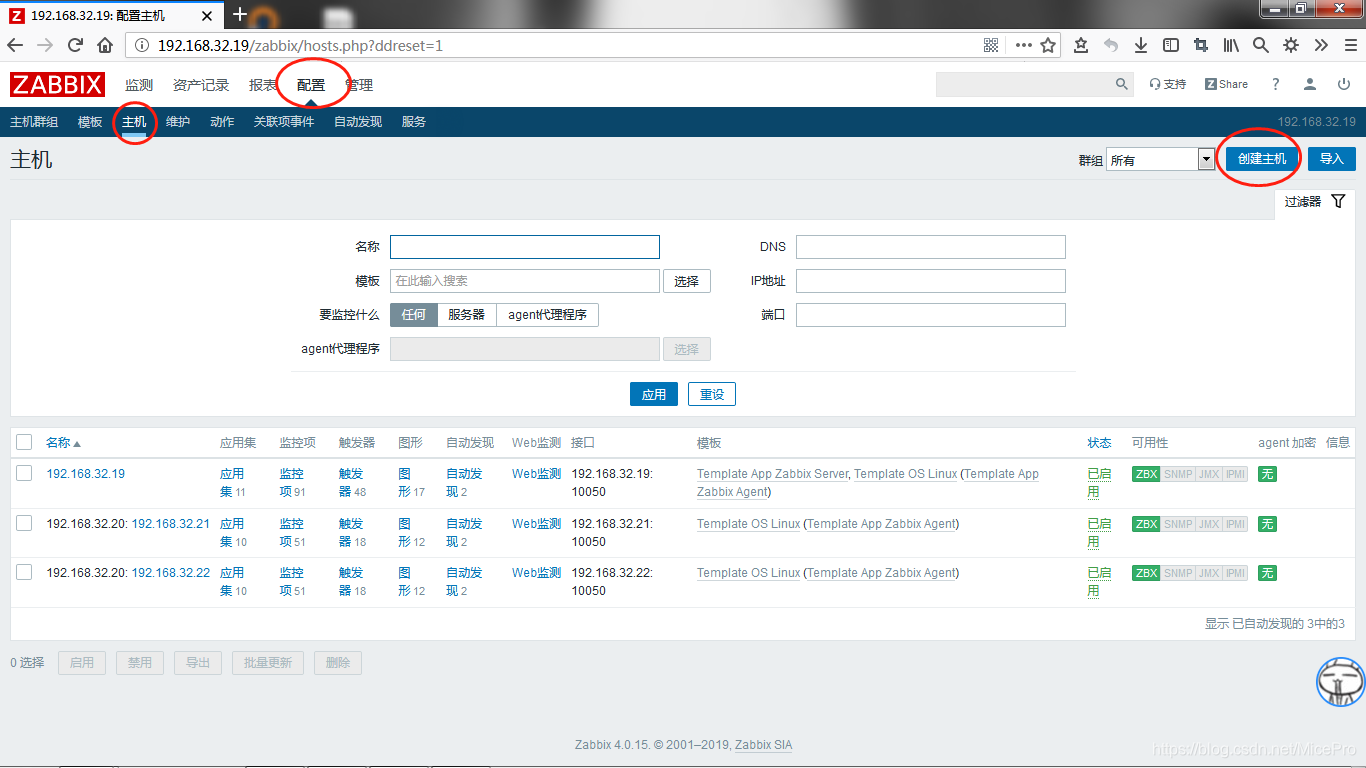Open Zabbix SIA footer link
Viewport: 1366px width, 768px height.
(763, 745)
